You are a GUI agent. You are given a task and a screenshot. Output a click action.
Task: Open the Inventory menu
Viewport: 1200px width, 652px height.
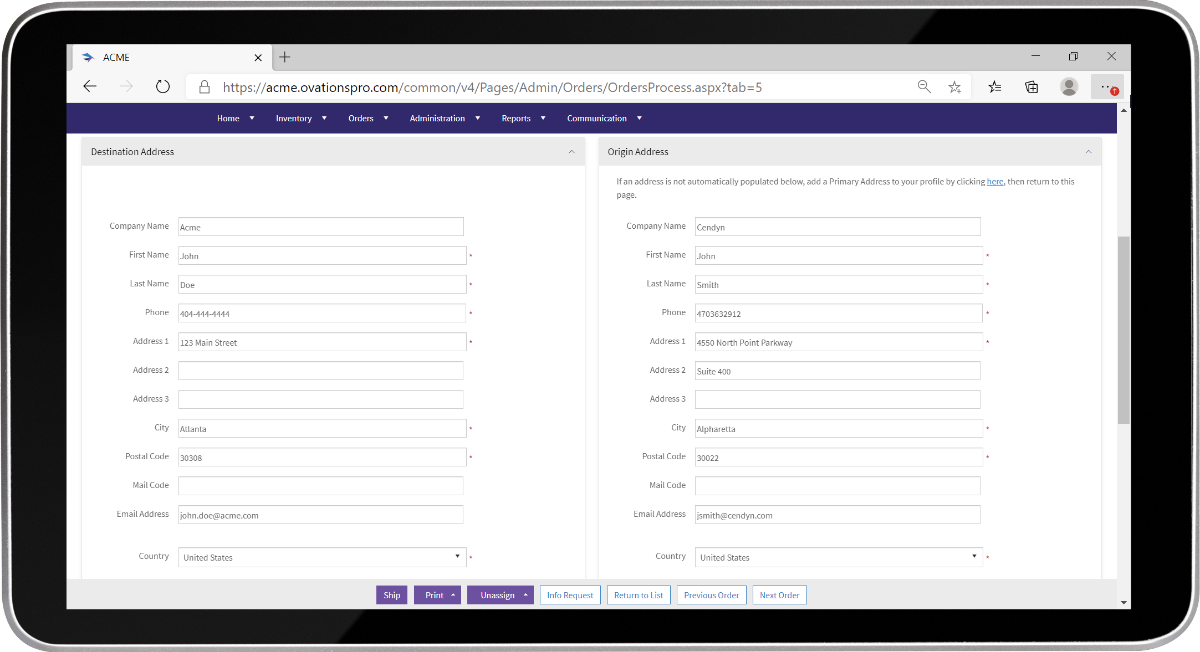(301, 118)
